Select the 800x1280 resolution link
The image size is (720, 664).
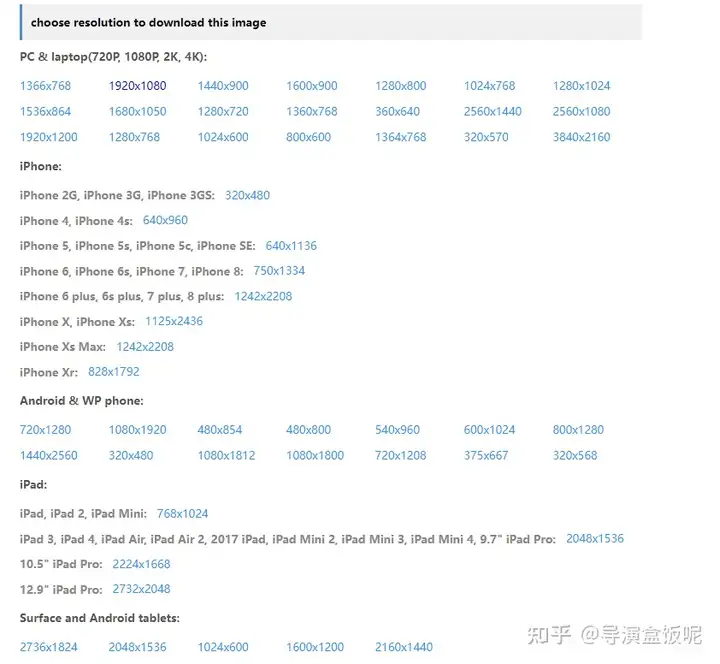578,430
